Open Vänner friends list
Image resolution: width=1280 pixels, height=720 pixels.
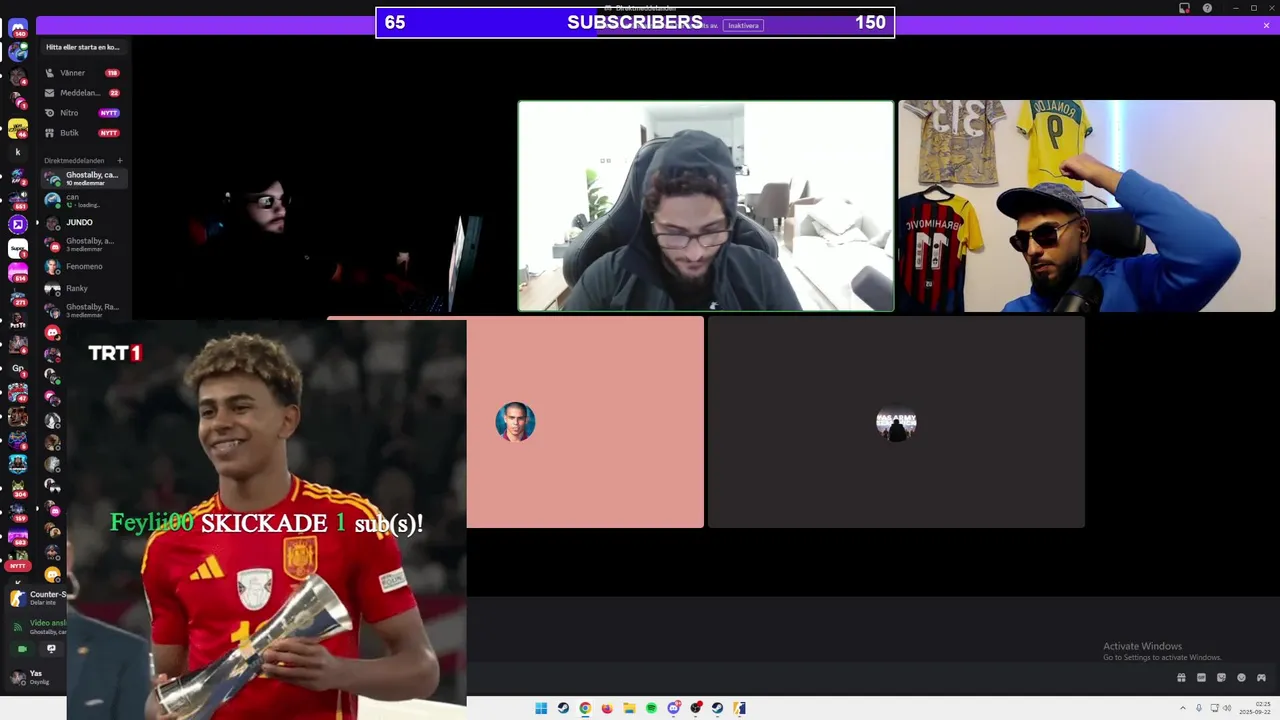84,73
